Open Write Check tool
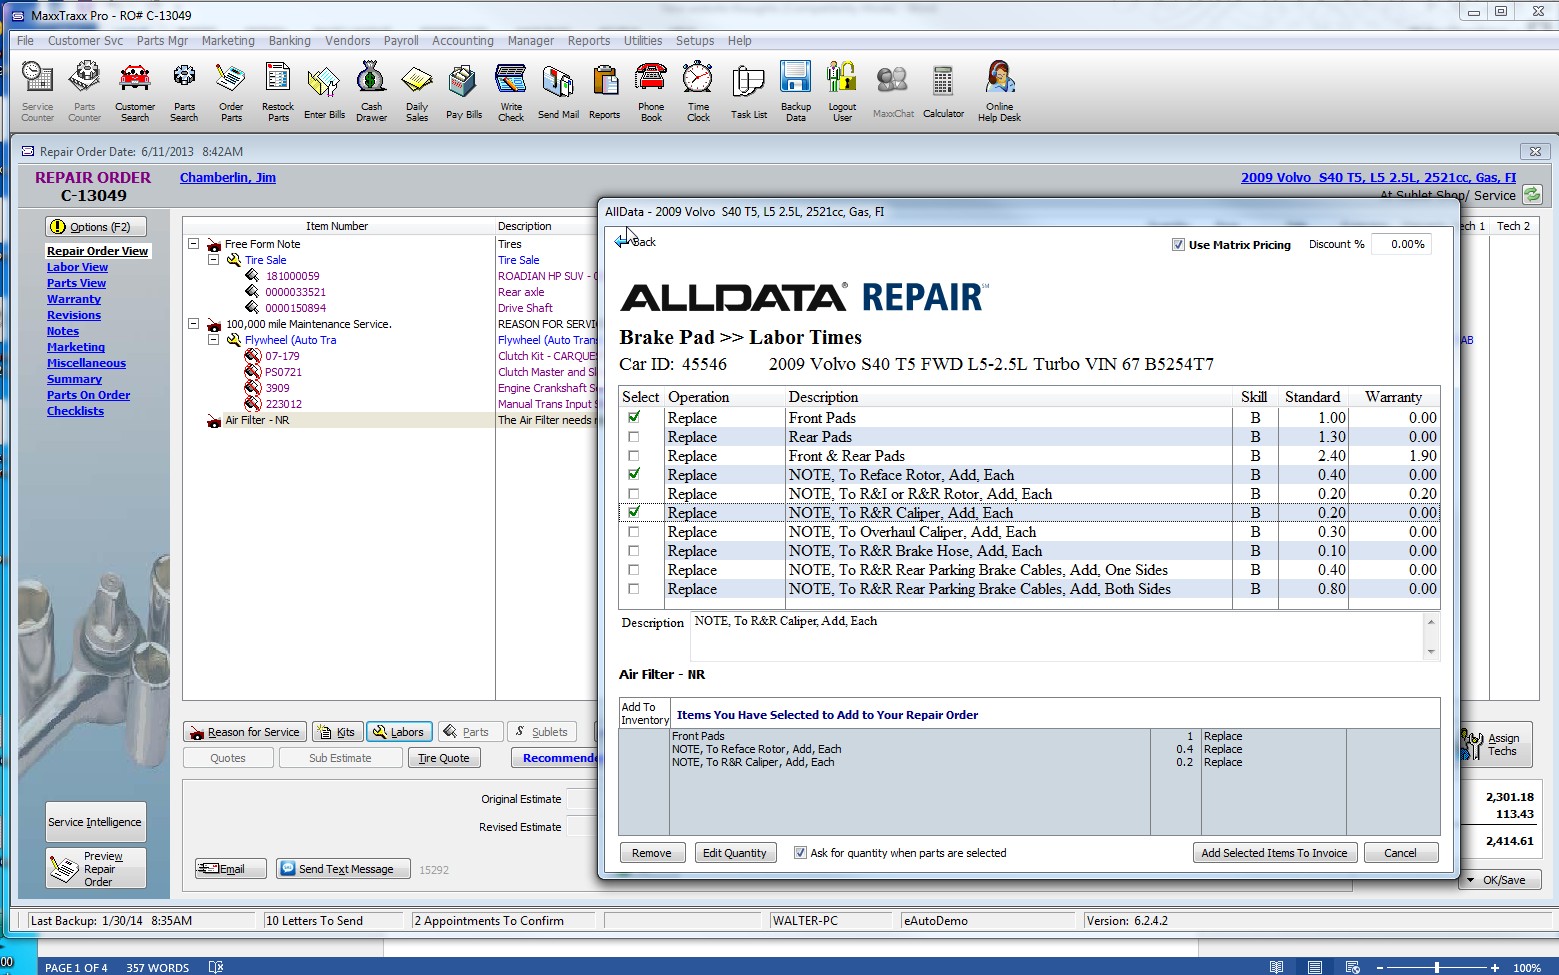 pyautogui.click(x=511, y=91)
